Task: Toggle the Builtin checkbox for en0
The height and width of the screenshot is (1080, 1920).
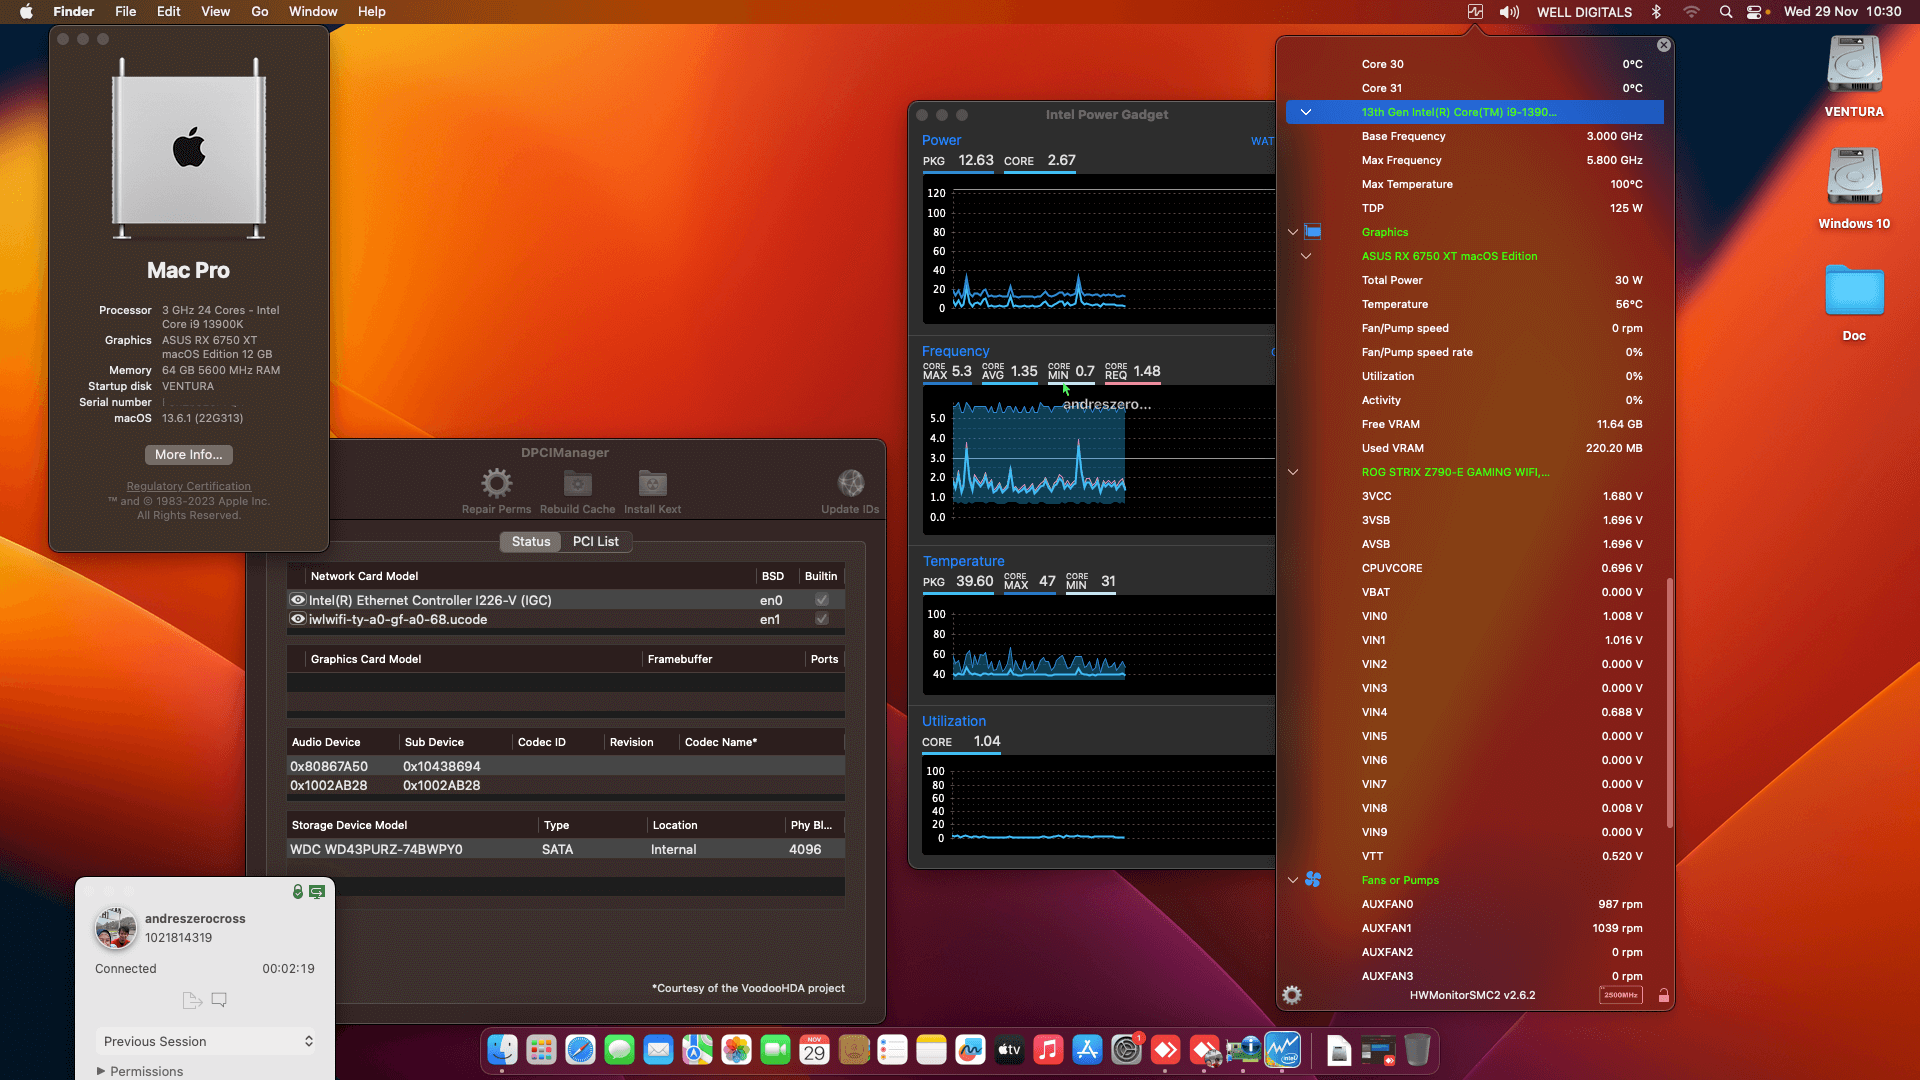Action: click(x=821, y=600)
